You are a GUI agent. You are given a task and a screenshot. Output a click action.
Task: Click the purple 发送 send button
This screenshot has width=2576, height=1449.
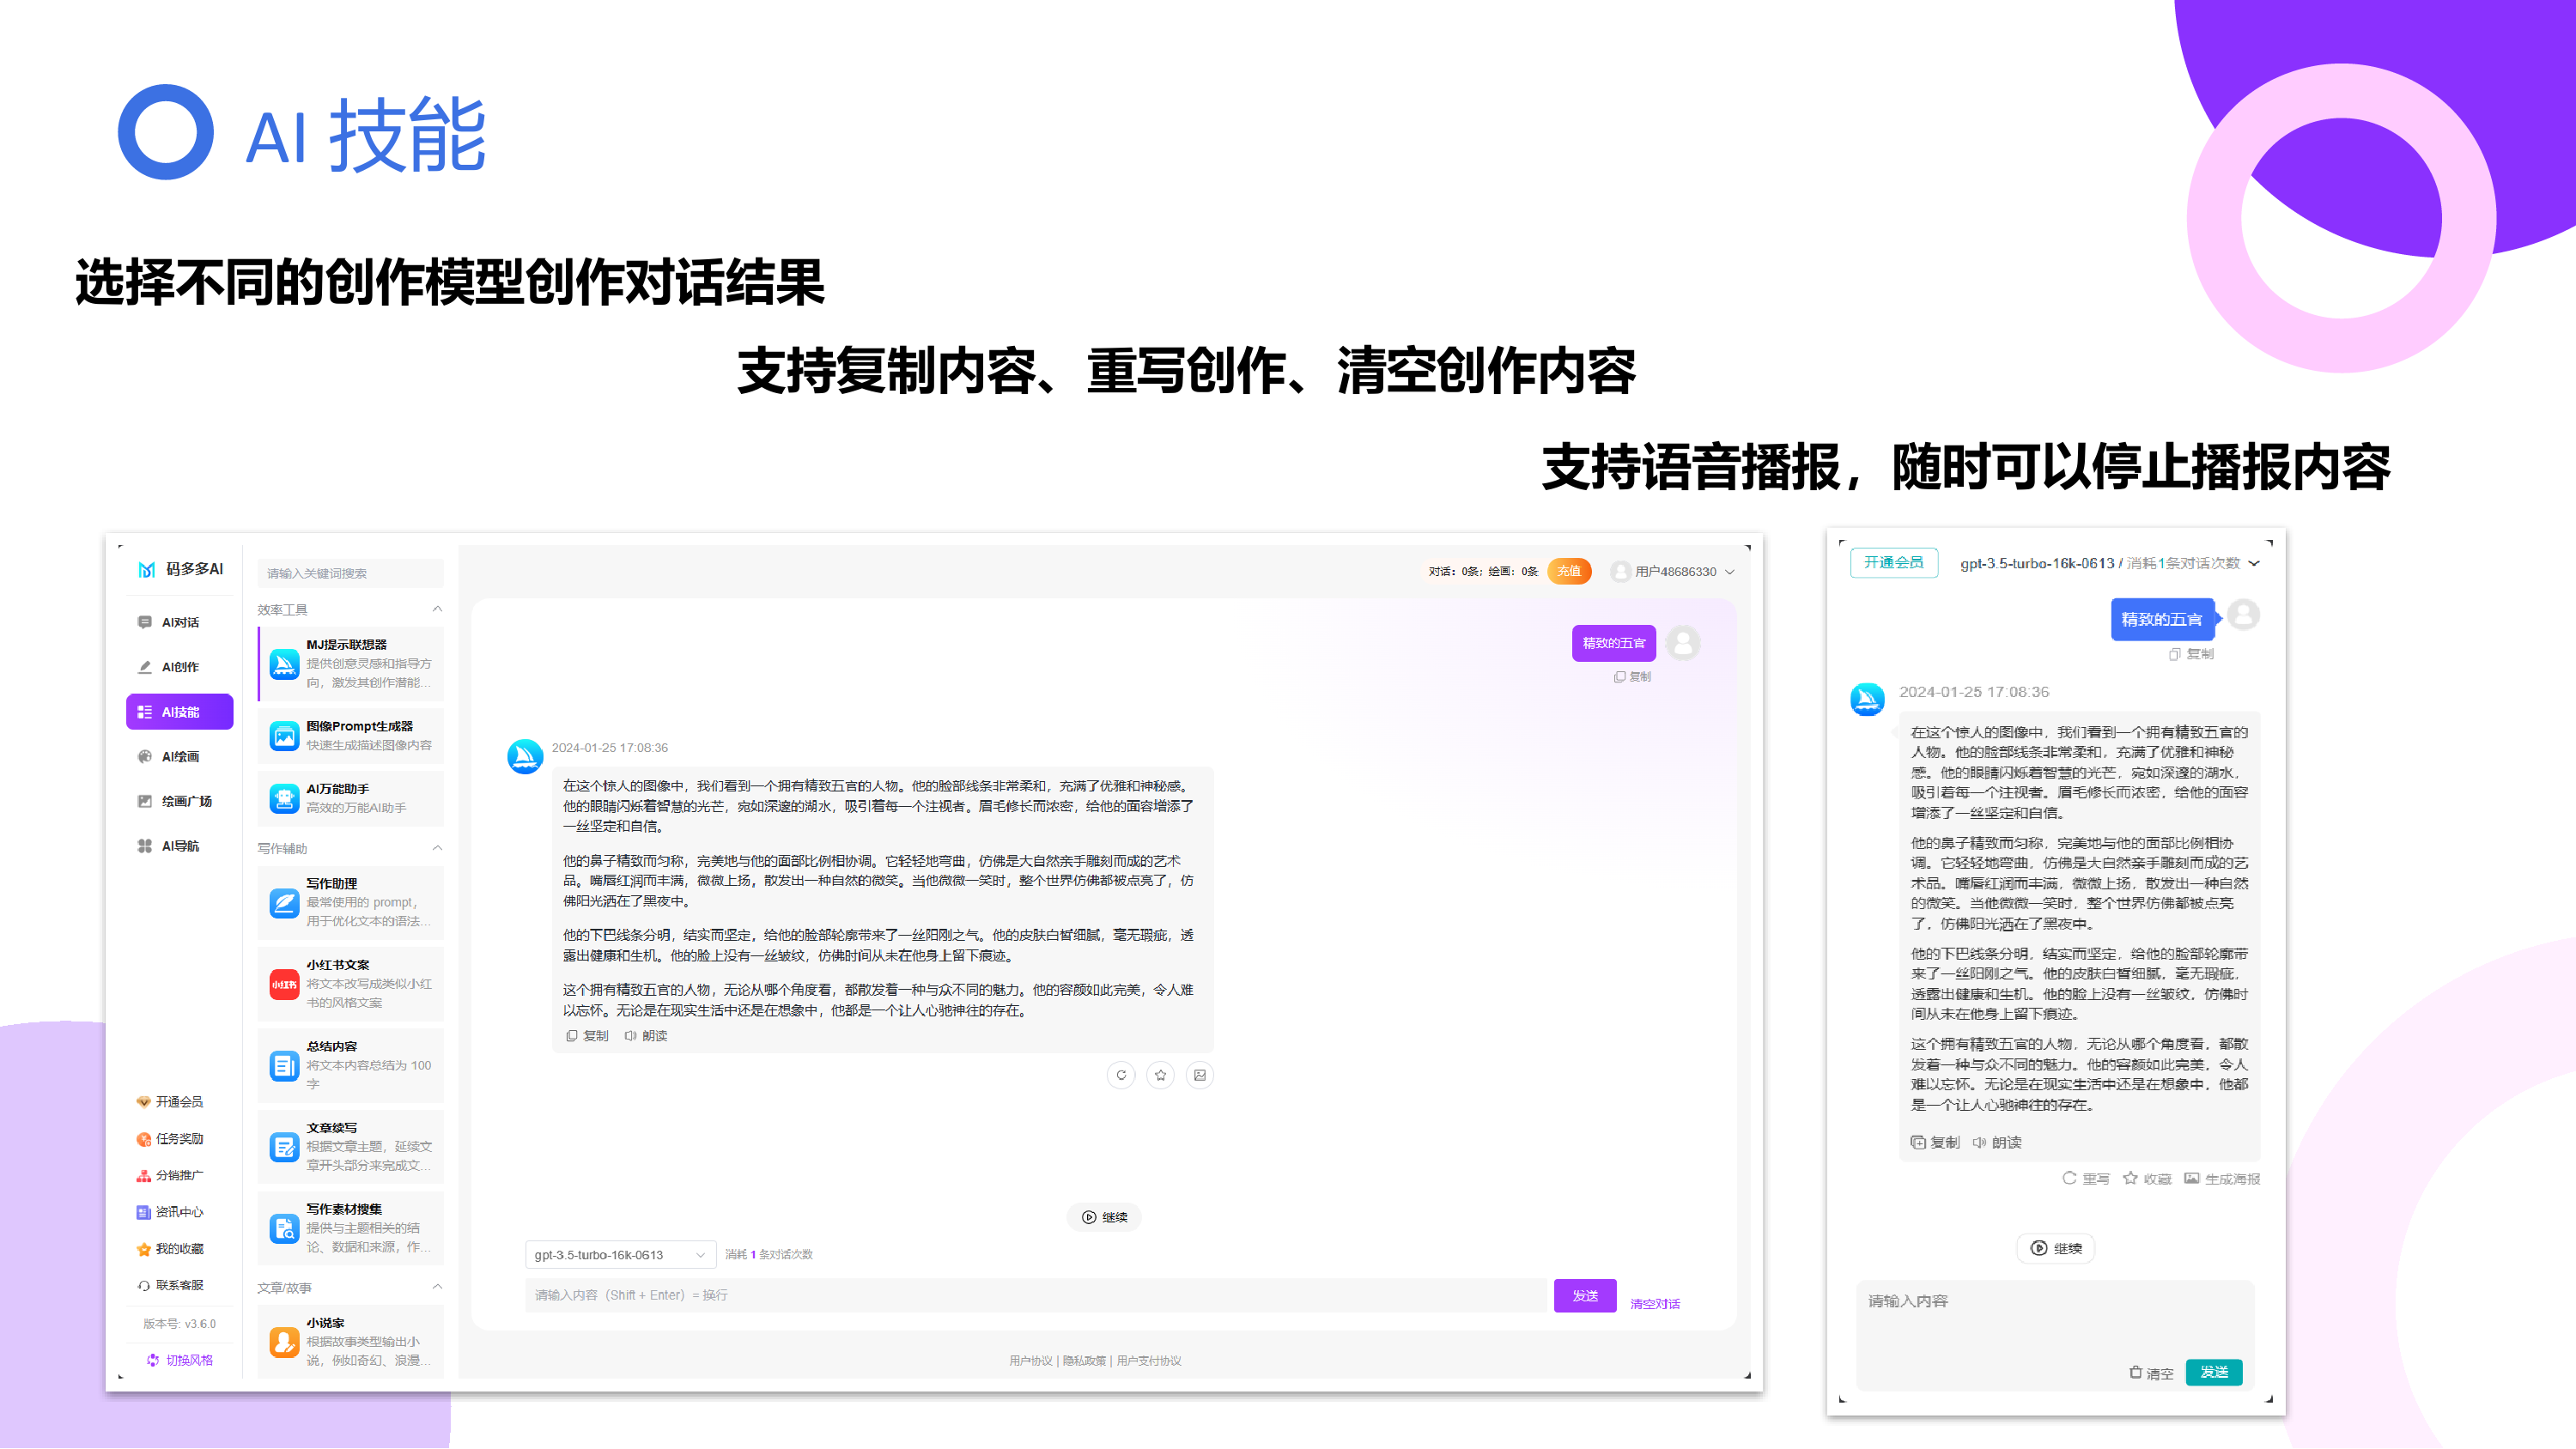point(1584,1296)
